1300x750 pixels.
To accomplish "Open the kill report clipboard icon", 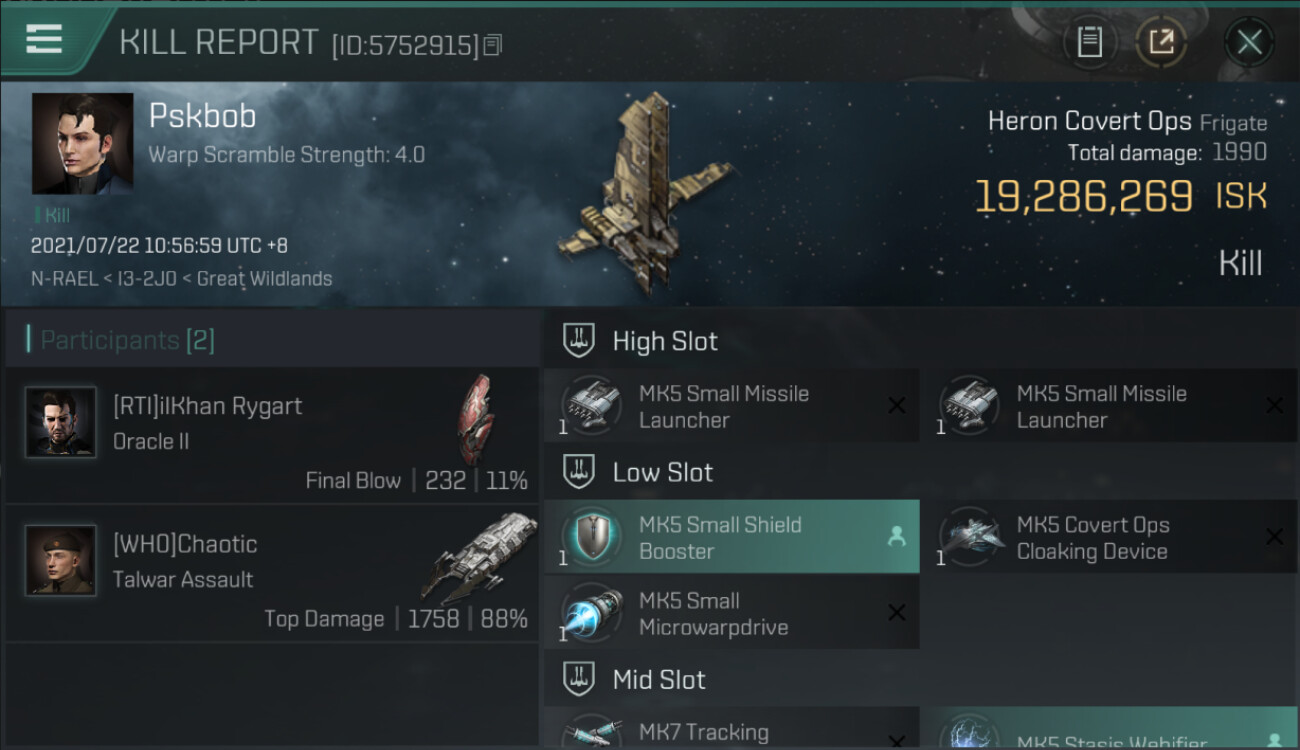I will tap(1090, 42).
